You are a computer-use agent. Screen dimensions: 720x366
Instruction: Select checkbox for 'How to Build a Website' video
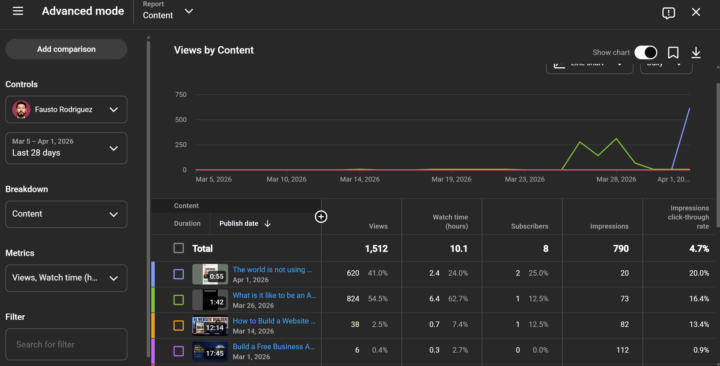point(179,326)
